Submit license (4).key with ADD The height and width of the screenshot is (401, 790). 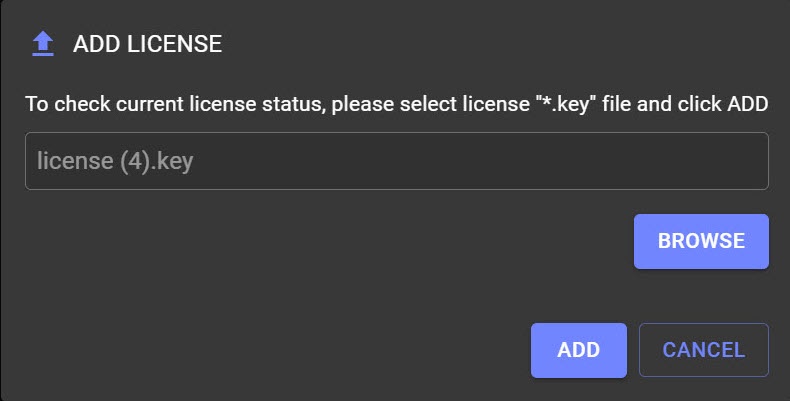pos(578,350)
